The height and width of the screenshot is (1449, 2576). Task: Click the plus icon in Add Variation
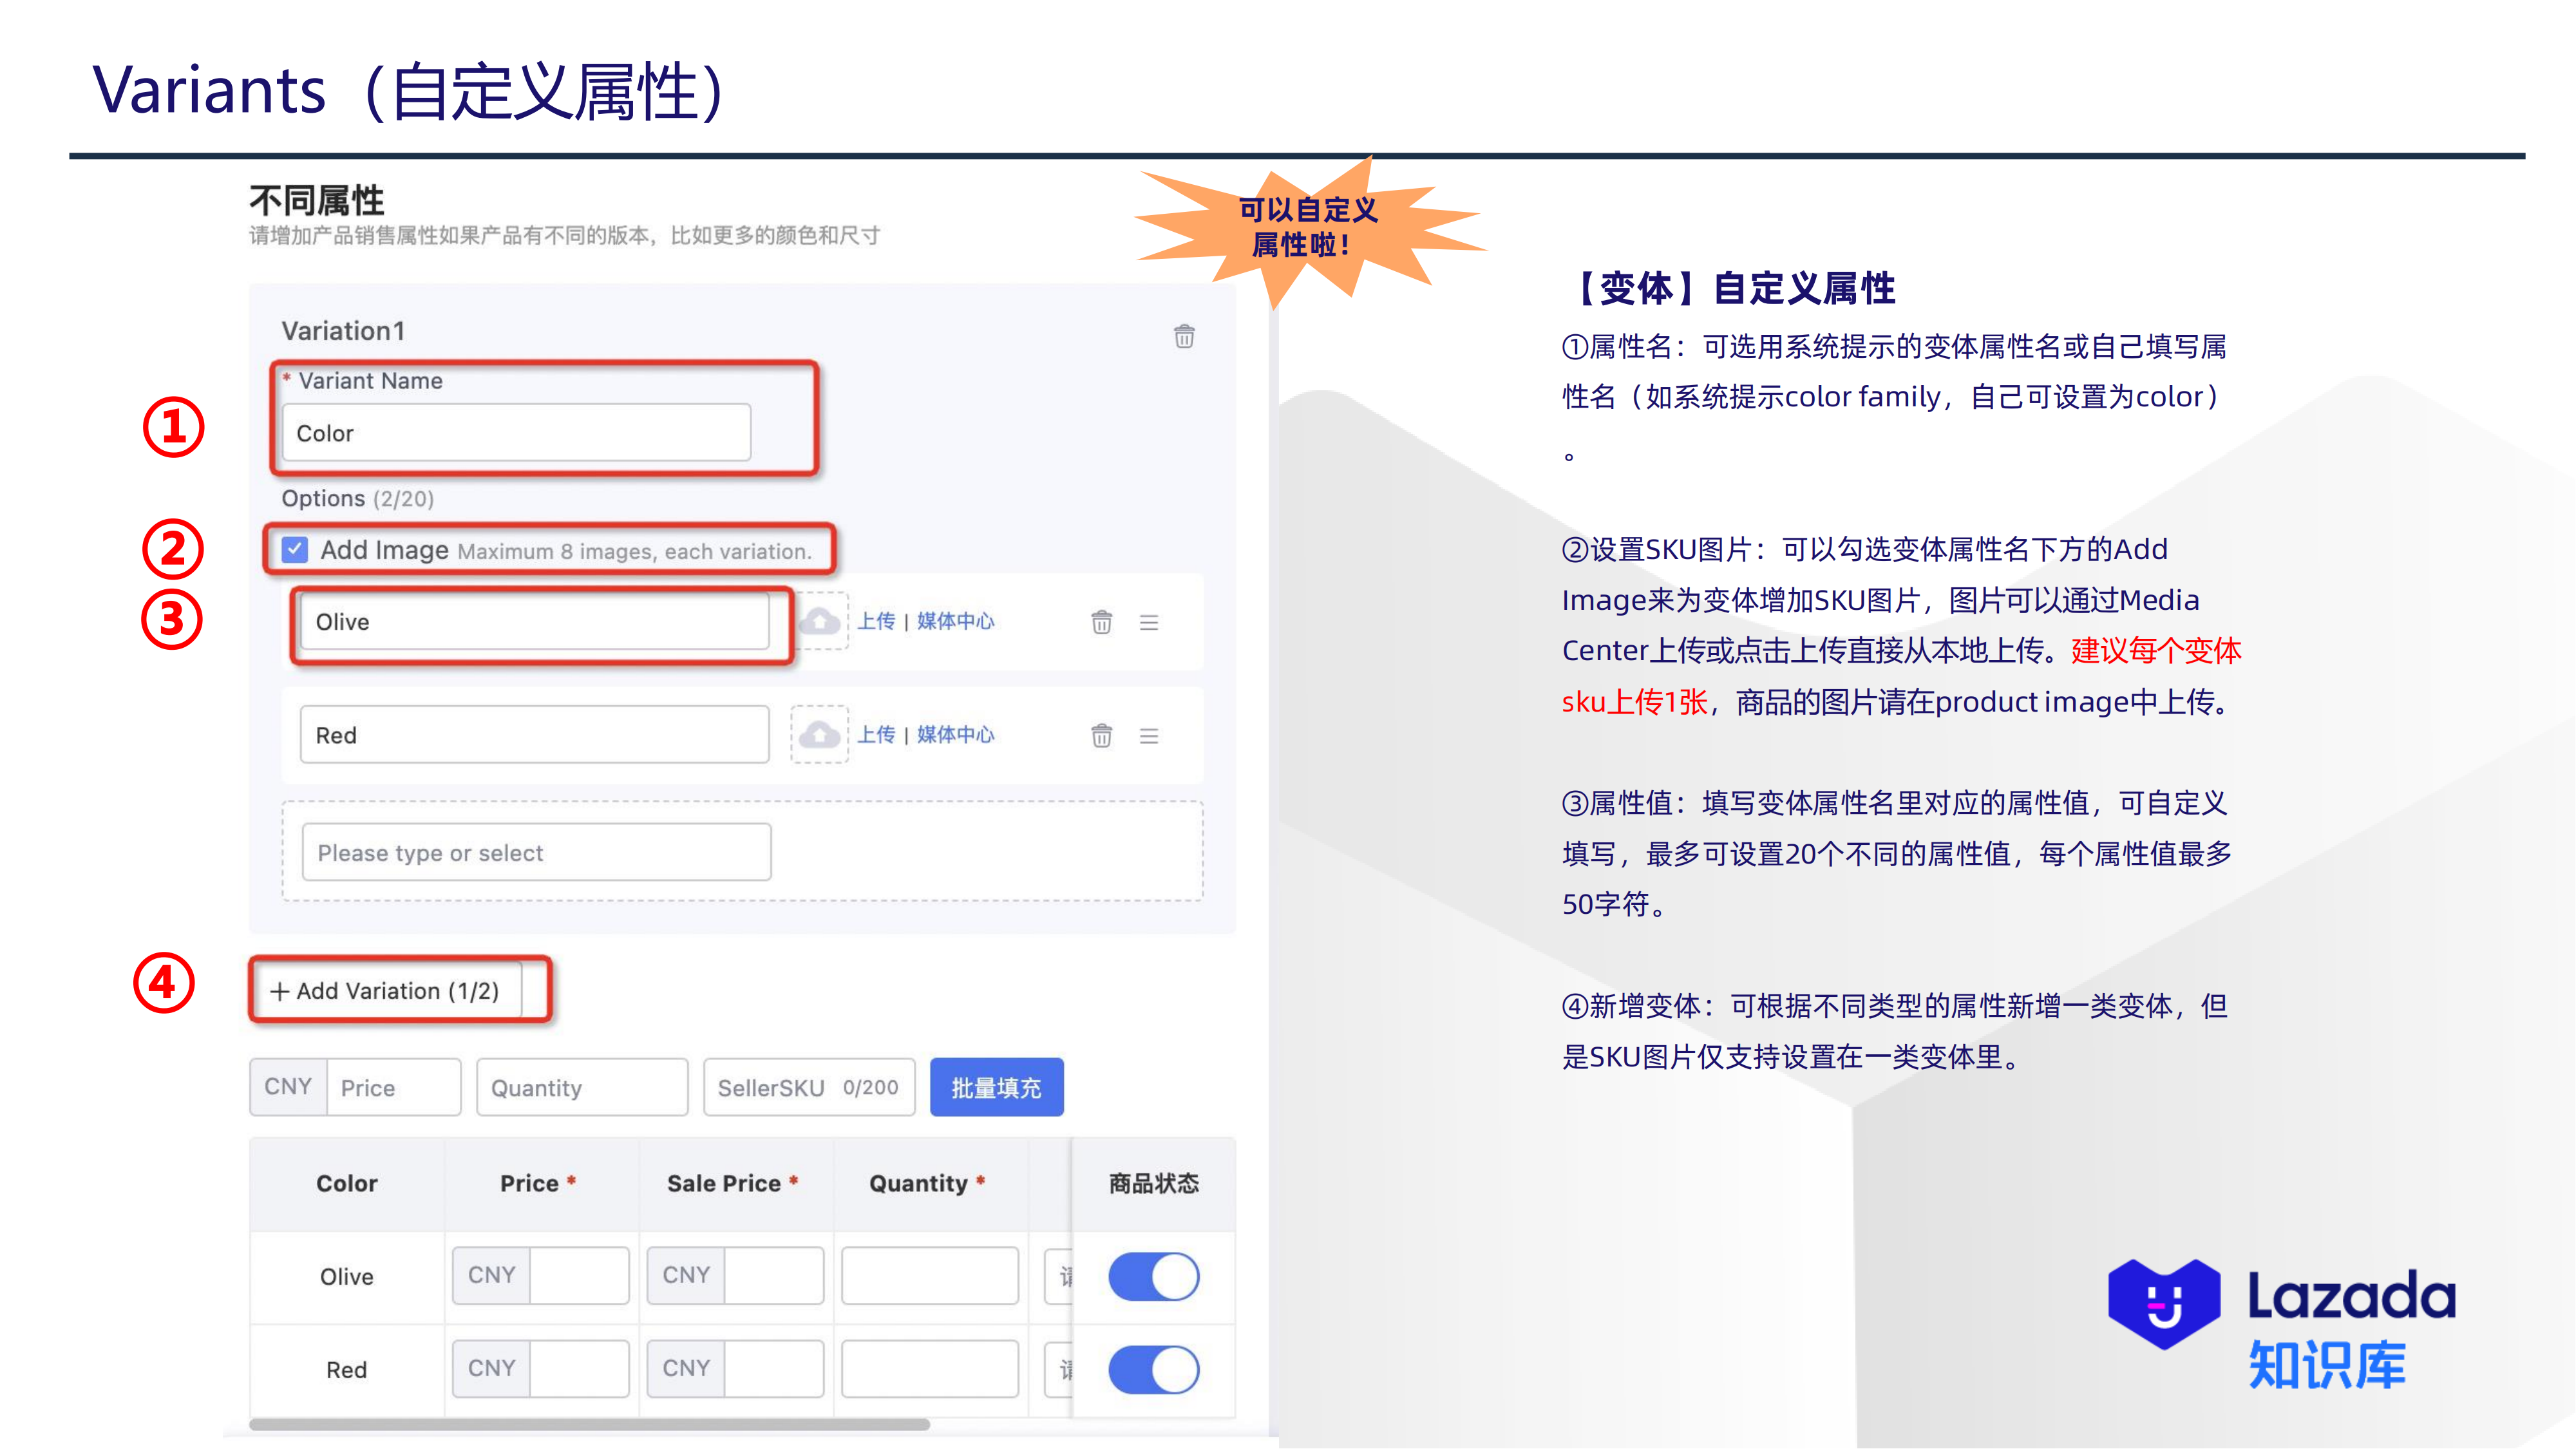(x=279, y=991)
